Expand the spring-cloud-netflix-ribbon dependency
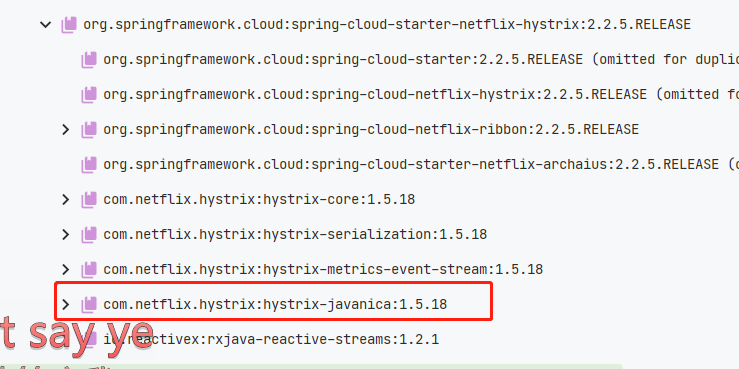 [66, 129]
